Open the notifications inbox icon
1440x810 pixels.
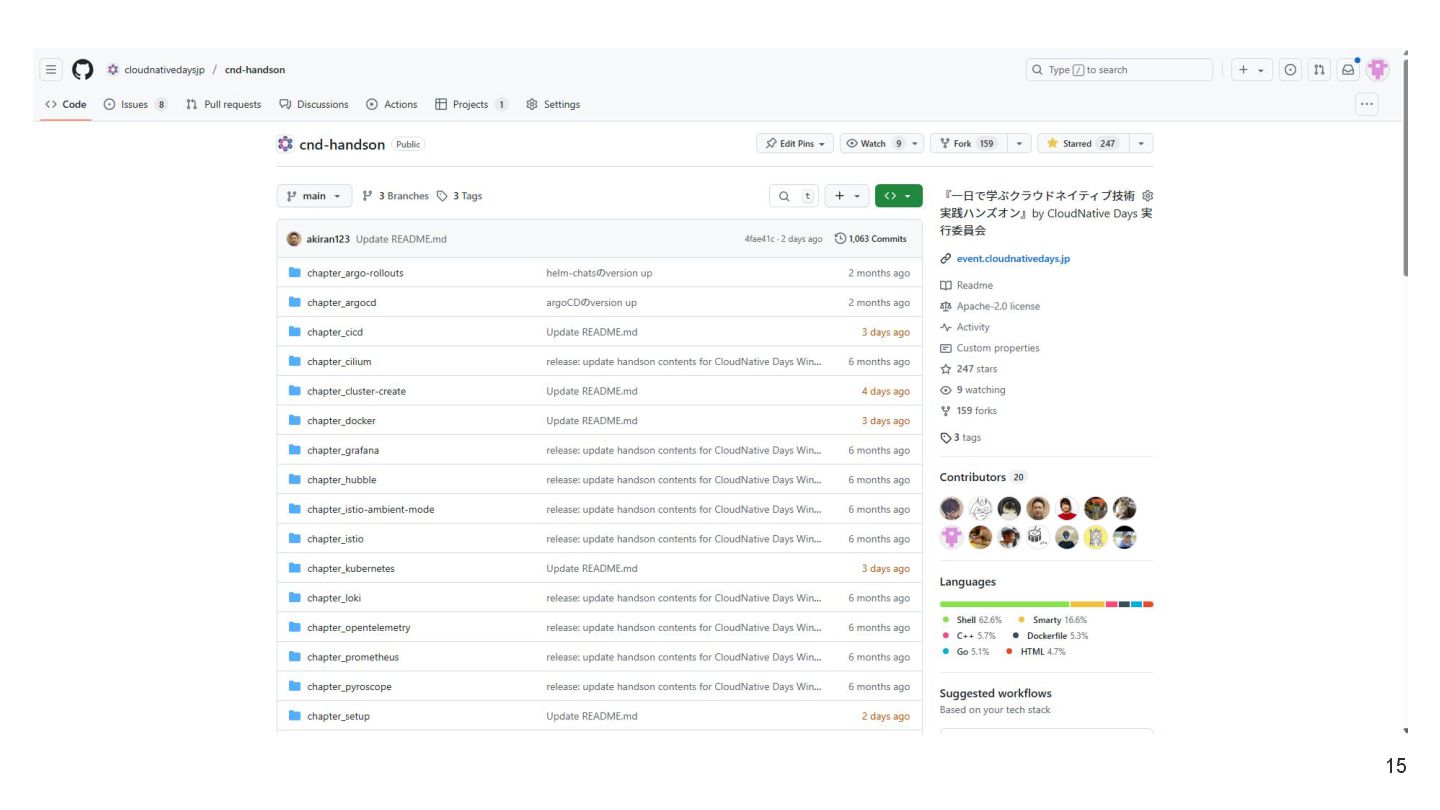point(1348,70)
